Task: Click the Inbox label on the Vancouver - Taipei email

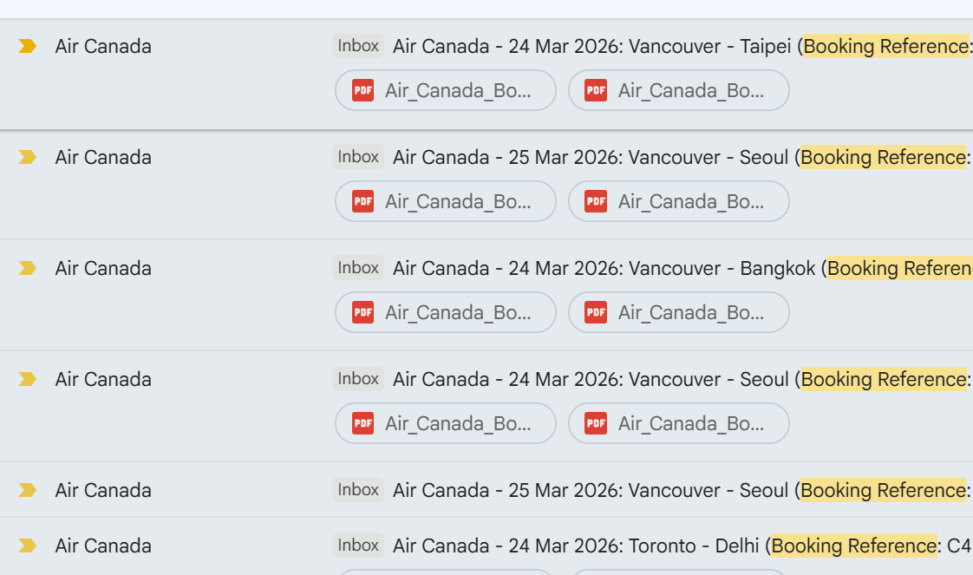Action: (358, 46)
